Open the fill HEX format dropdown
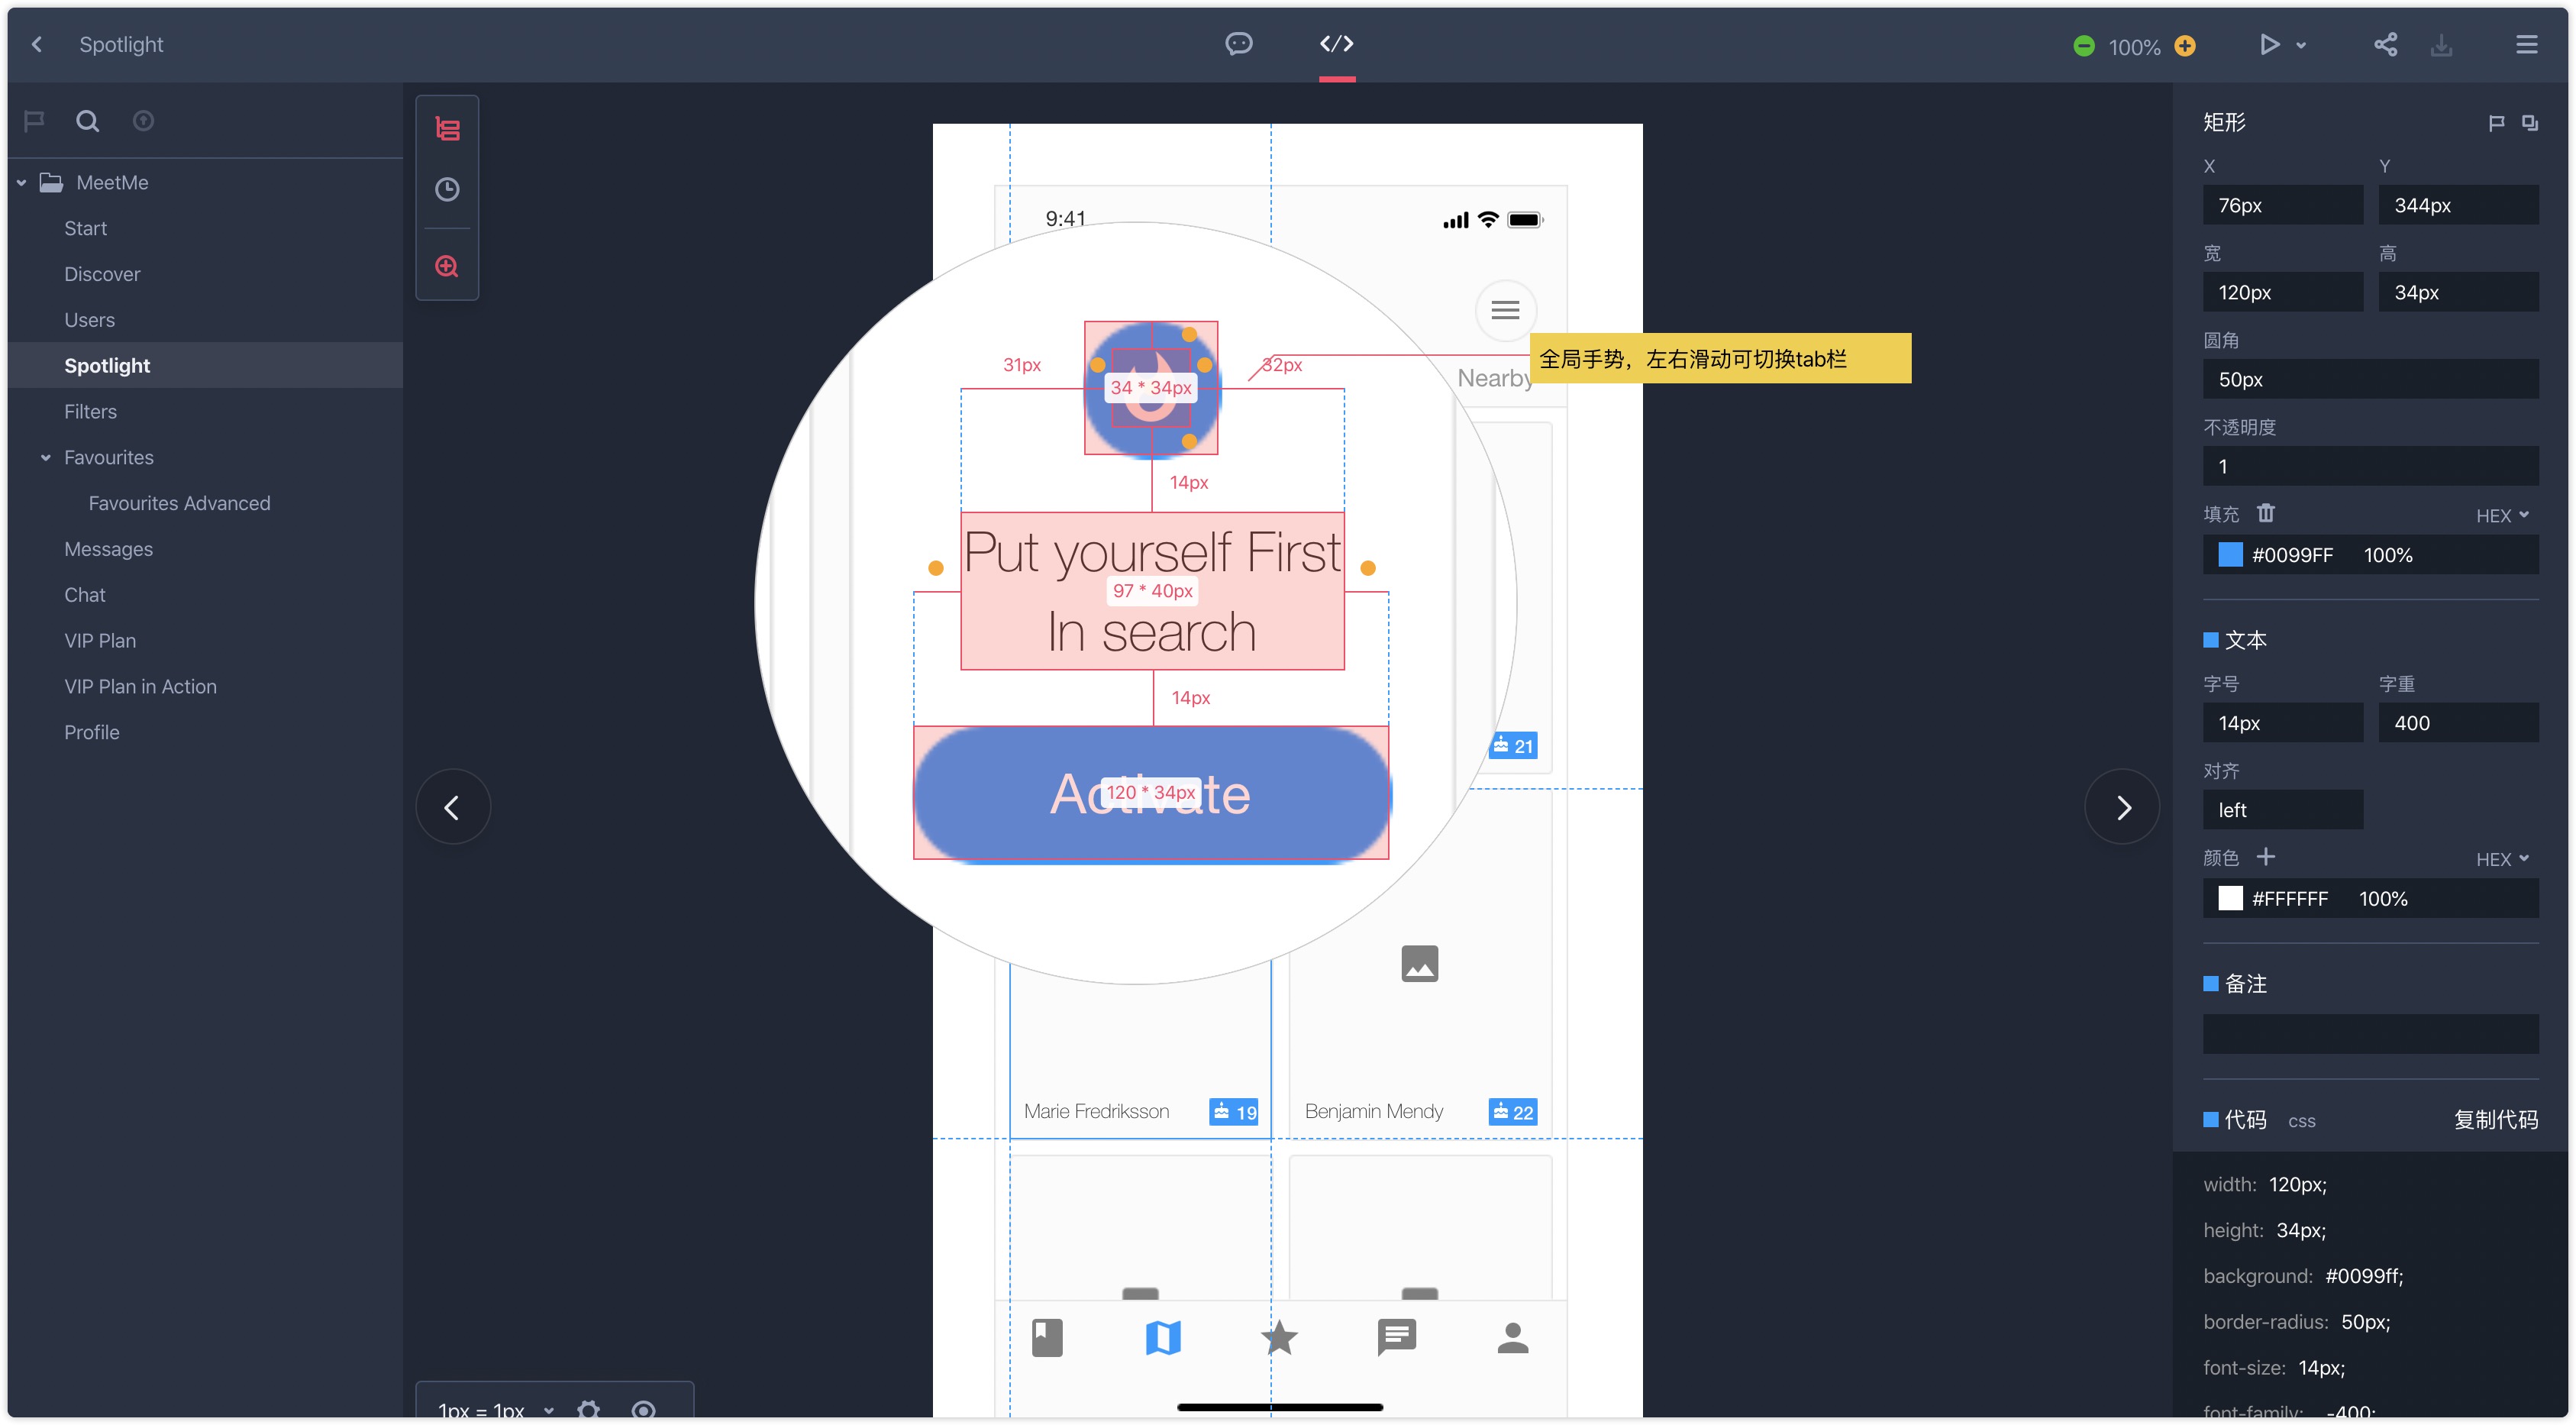Screen dimensions: 2576x1425 (x=2502, y=516)
